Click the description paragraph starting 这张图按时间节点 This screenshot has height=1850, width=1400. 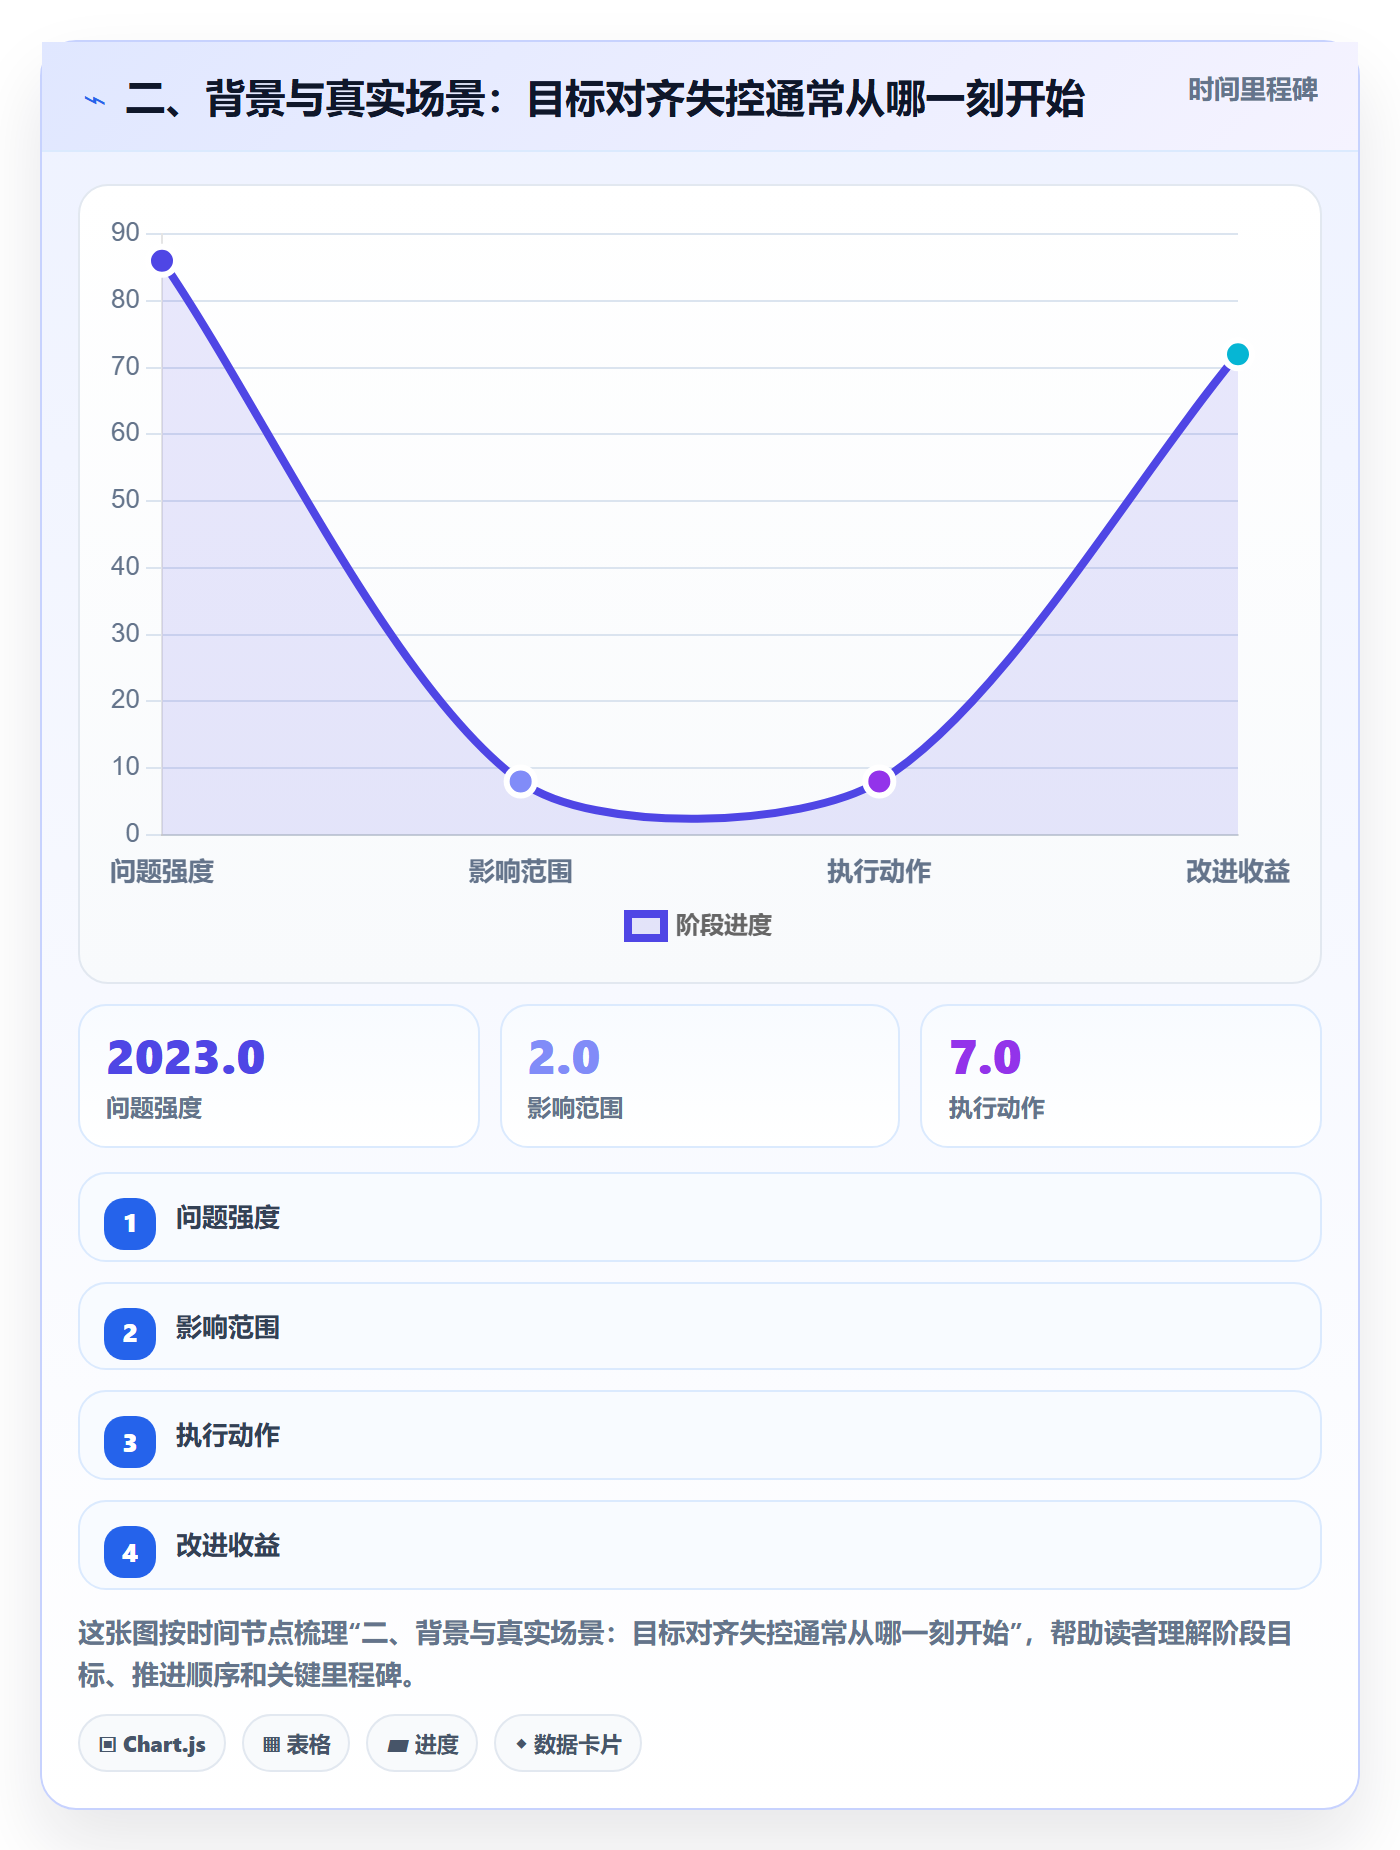686,1654
